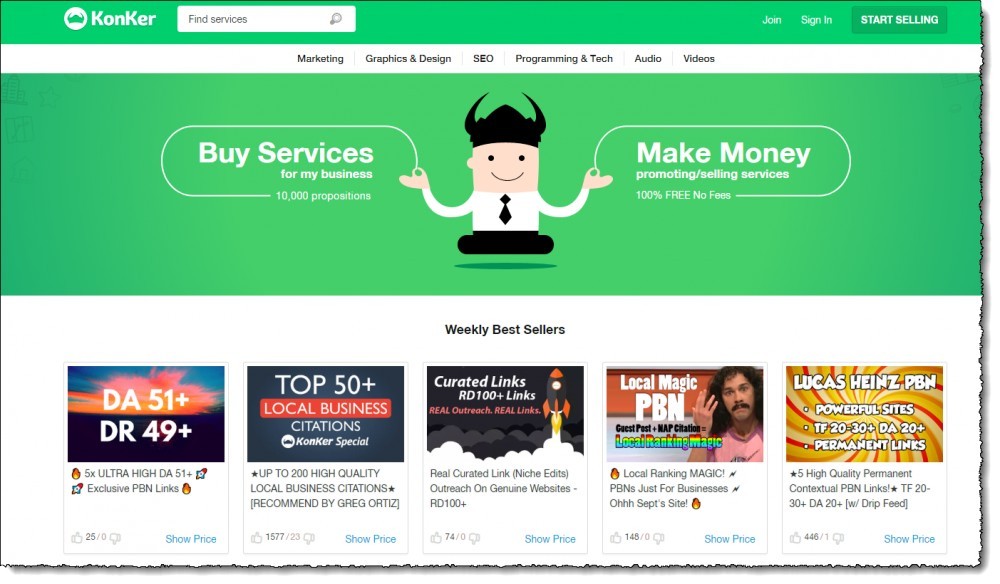Thumbs up the Curated Links listing
Screen dimensions: 1000x584
pyautogui.click(x=436, y=538)
